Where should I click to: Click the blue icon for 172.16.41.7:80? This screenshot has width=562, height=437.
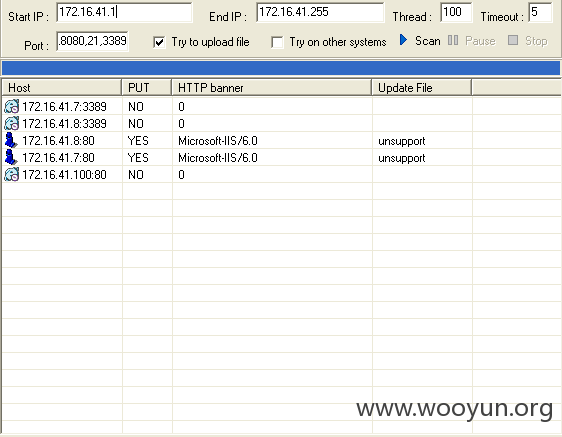11,157
